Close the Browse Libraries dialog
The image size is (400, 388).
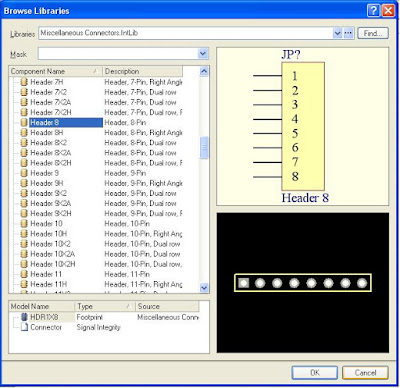[388, 11]
